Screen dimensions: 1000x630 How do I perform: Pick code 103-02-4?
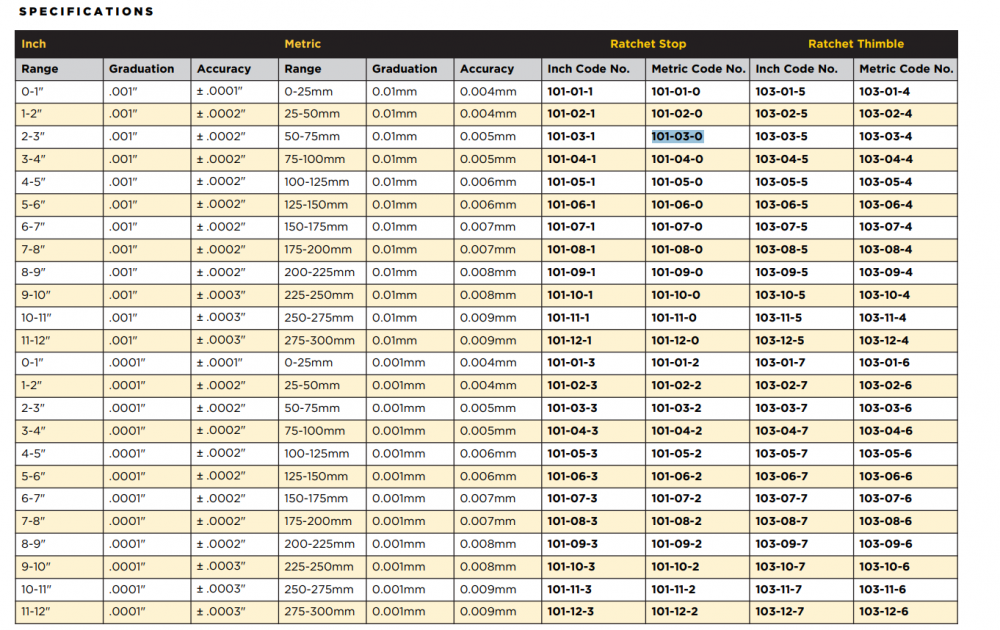click(x=886, y=114)
